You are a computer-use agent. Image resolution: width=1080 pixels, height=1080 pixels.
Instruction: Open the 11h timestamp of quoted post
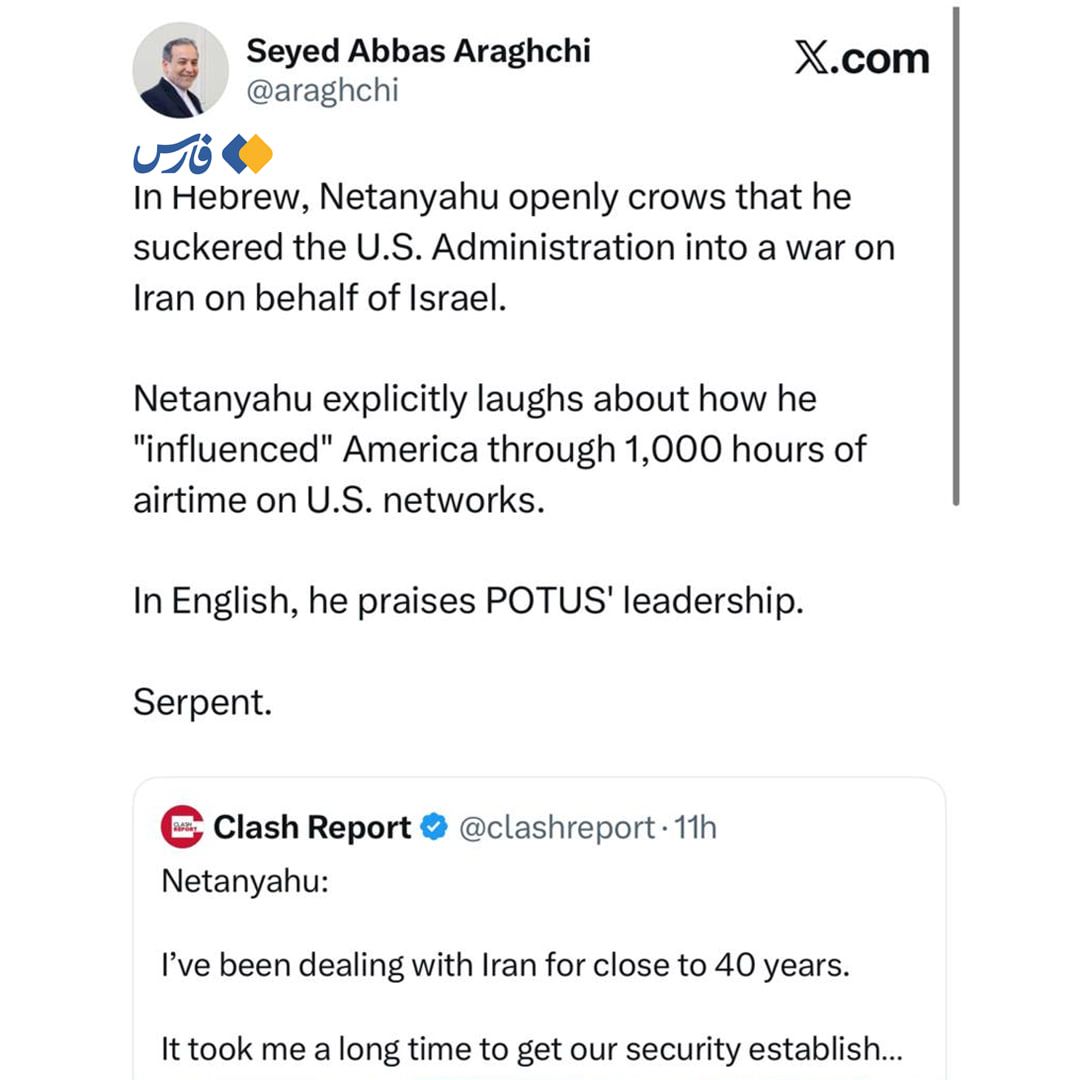pos(695,827)
